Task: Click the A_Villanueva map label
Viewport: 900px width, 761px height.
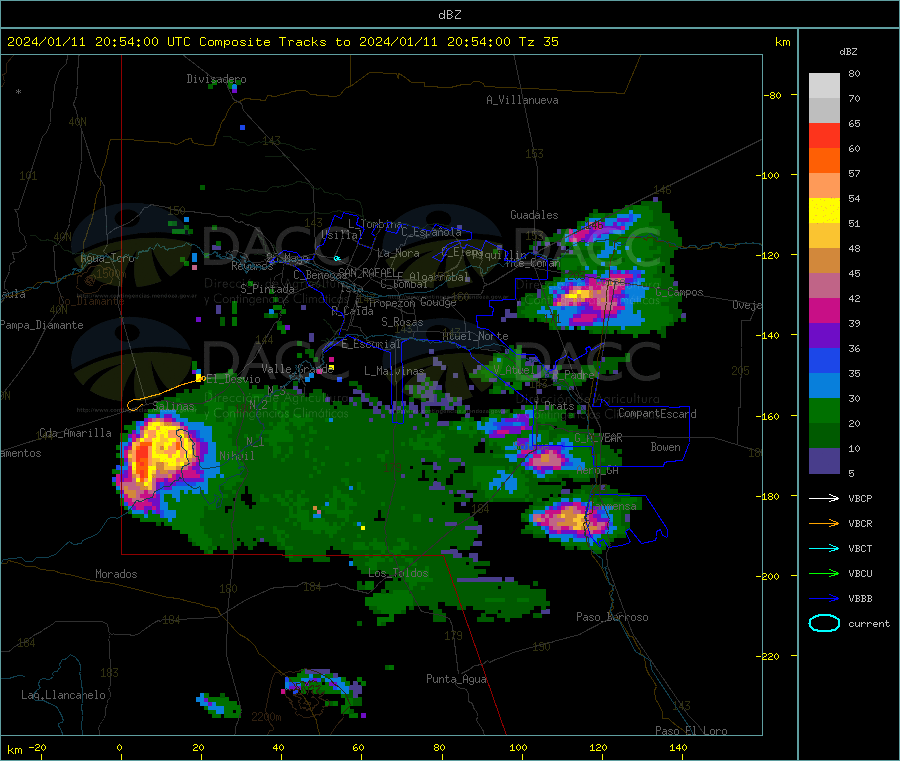Action: 522,100
